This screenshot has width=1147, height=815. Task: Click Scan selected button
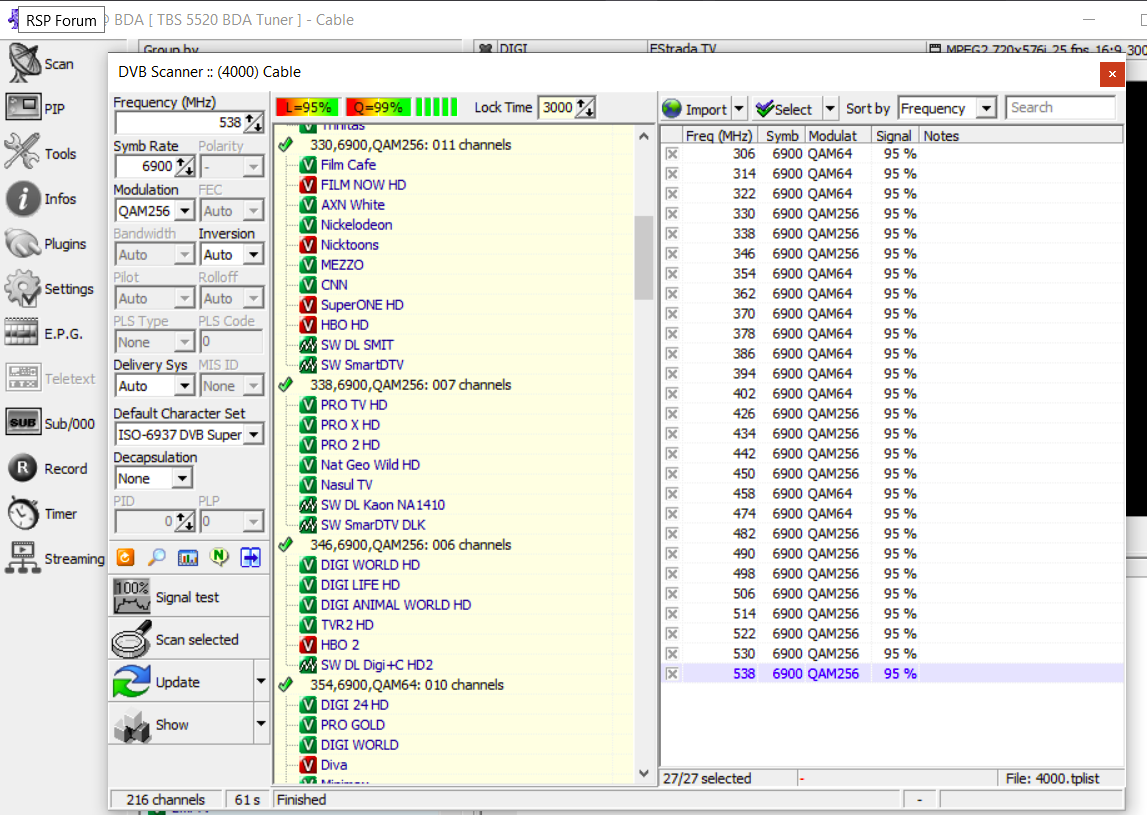tap(189, 639)
